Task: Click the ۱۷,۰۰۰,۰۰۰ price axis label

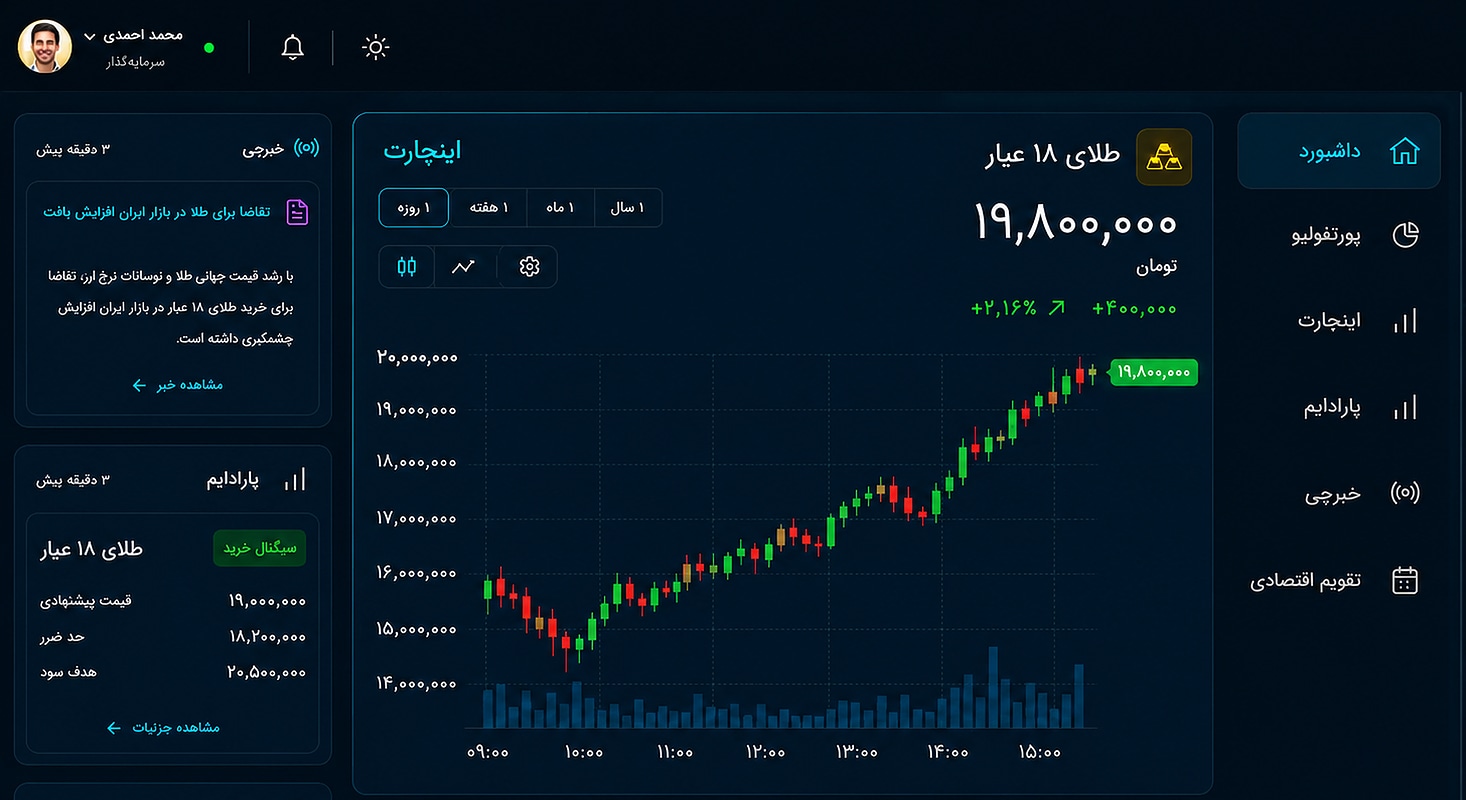Action: (x=417, y=518)
